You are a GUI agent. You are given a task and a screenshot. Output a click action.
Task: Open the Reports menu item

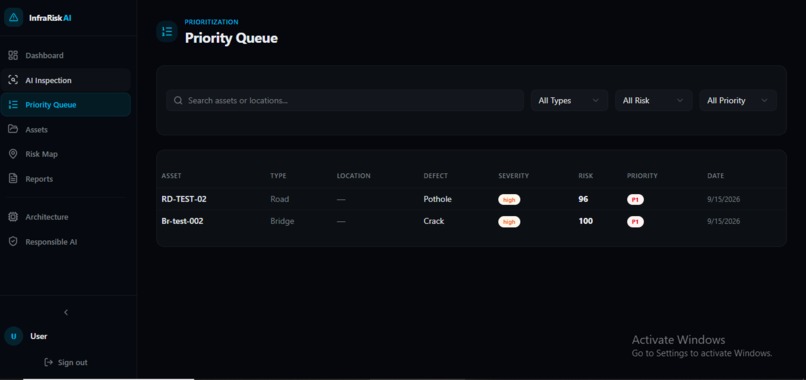[66, 179]
